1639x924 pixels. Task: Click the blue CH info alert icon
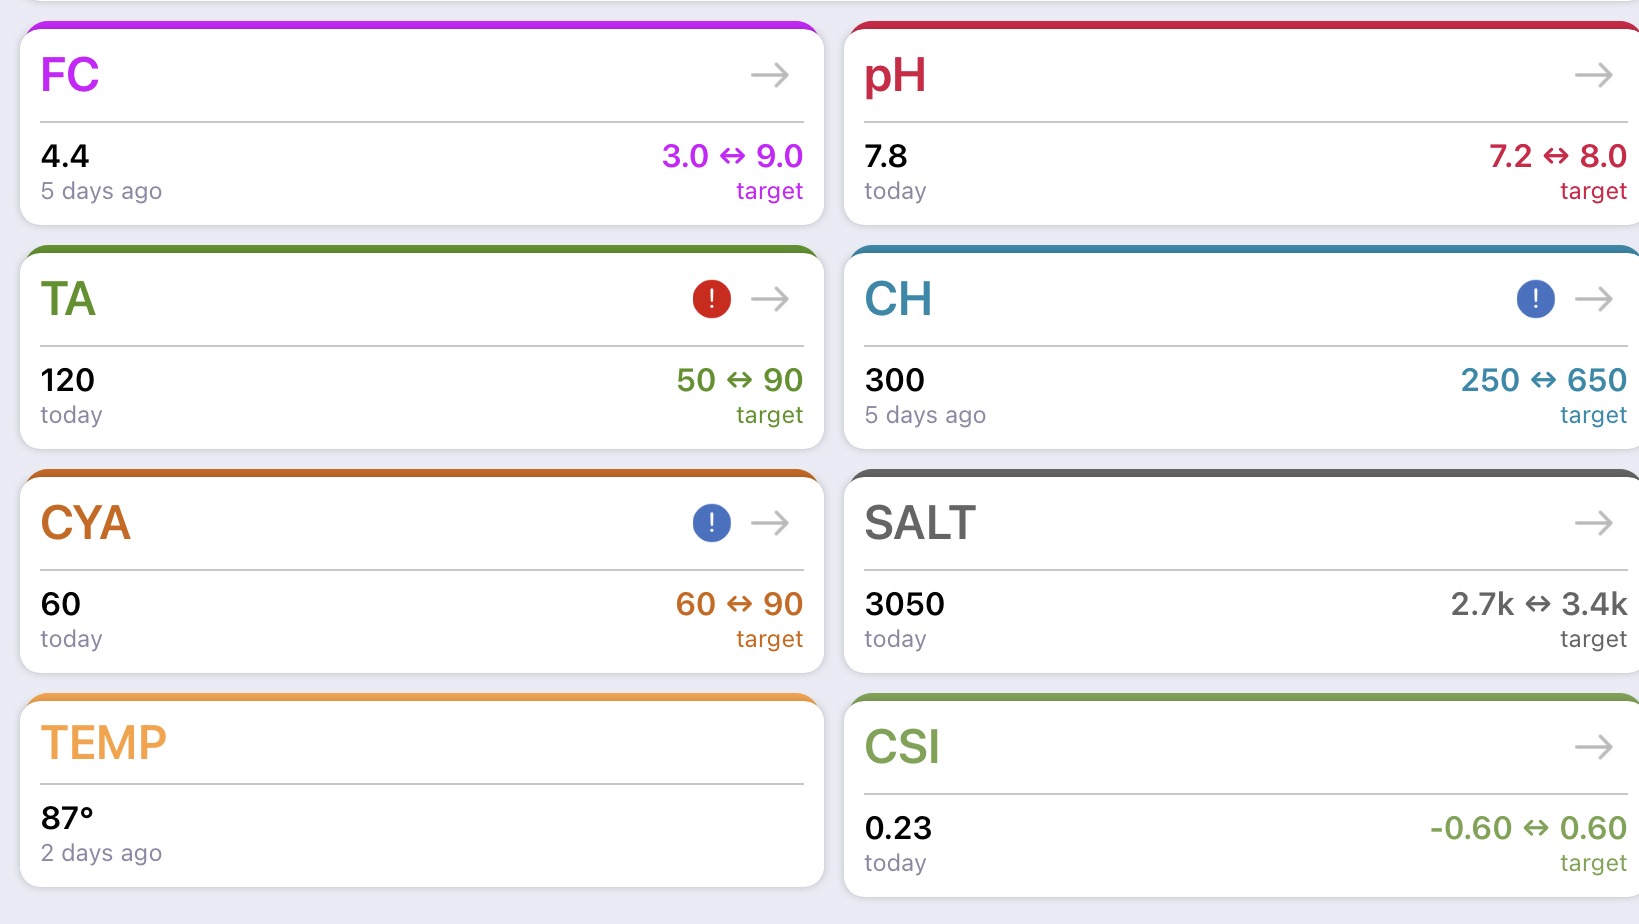tap(1536, 299)
